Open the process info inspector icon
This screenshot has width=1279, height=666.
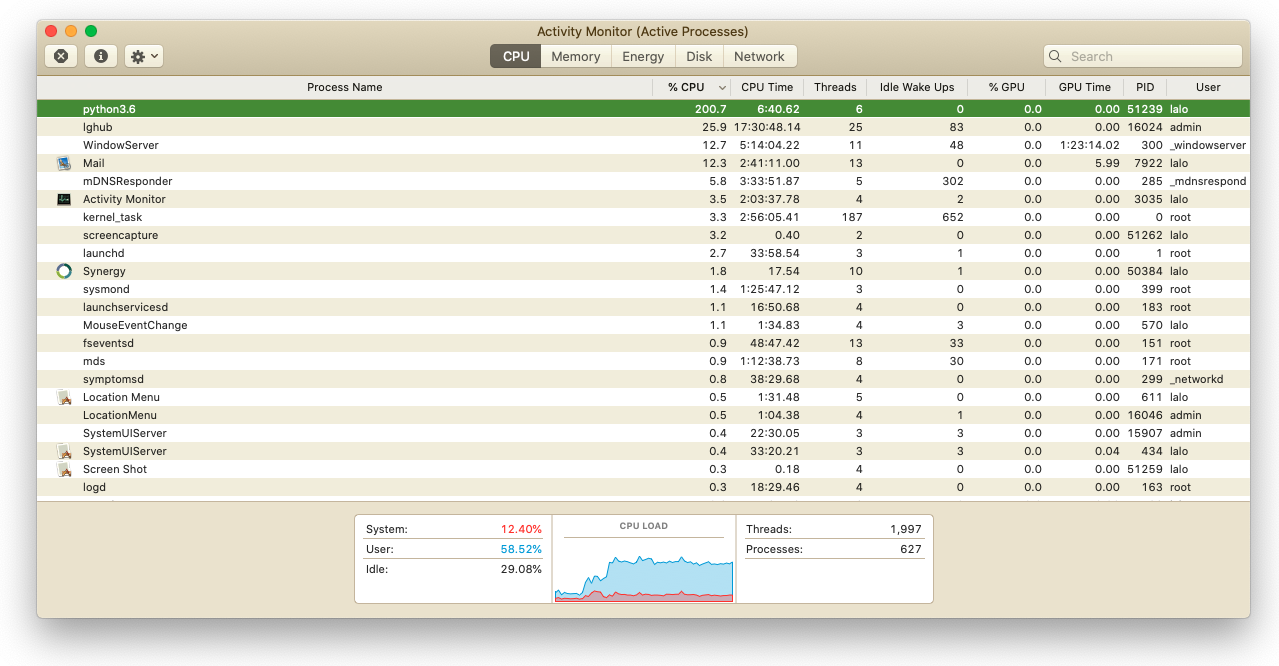[101, 57]
